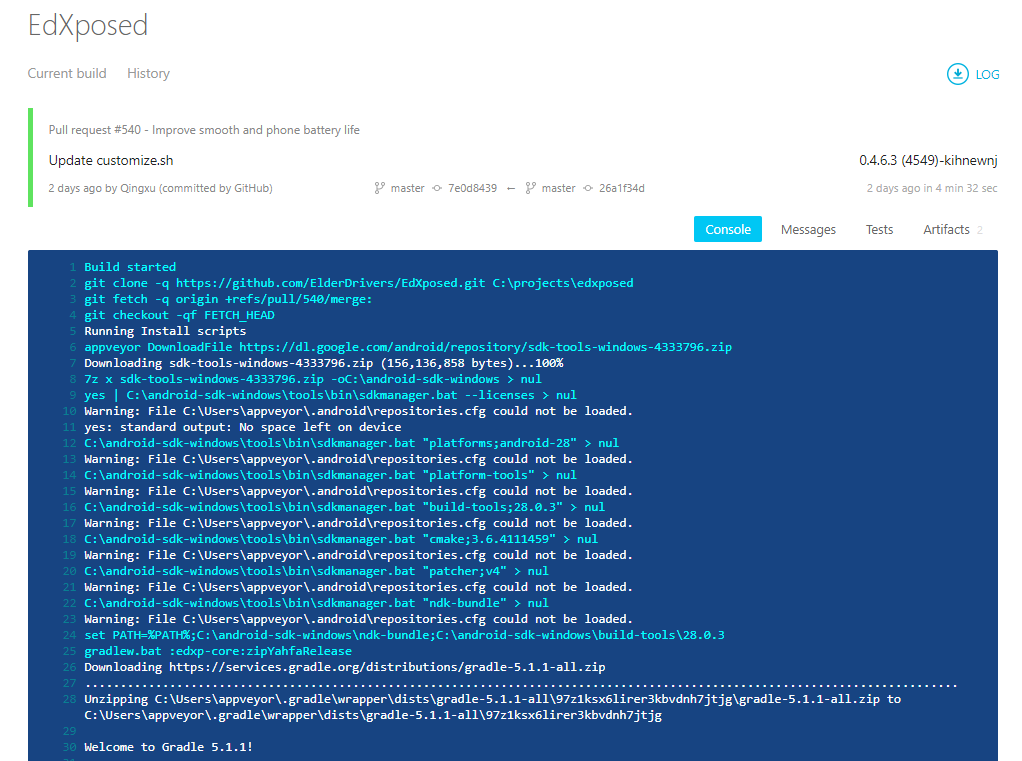Open the Console tab
The height and width of the screenshot is (761, 1022).
727,229
